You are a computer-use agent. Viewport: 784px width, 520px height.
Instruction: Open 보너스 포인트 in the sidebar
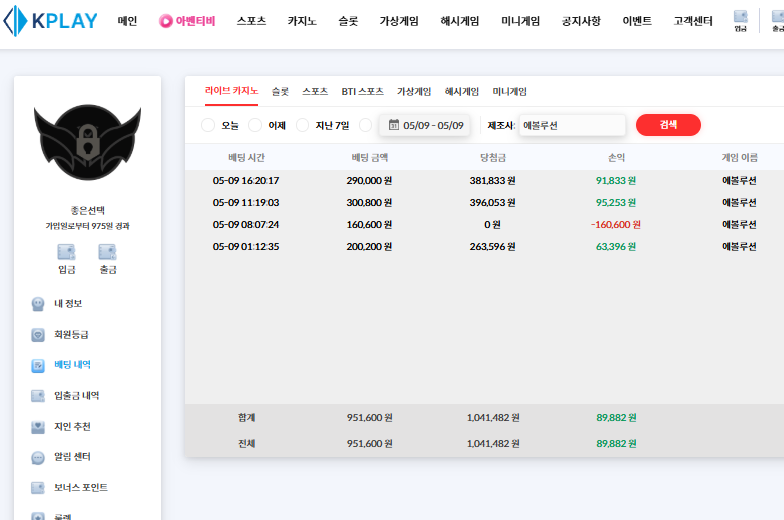[80, 488]
